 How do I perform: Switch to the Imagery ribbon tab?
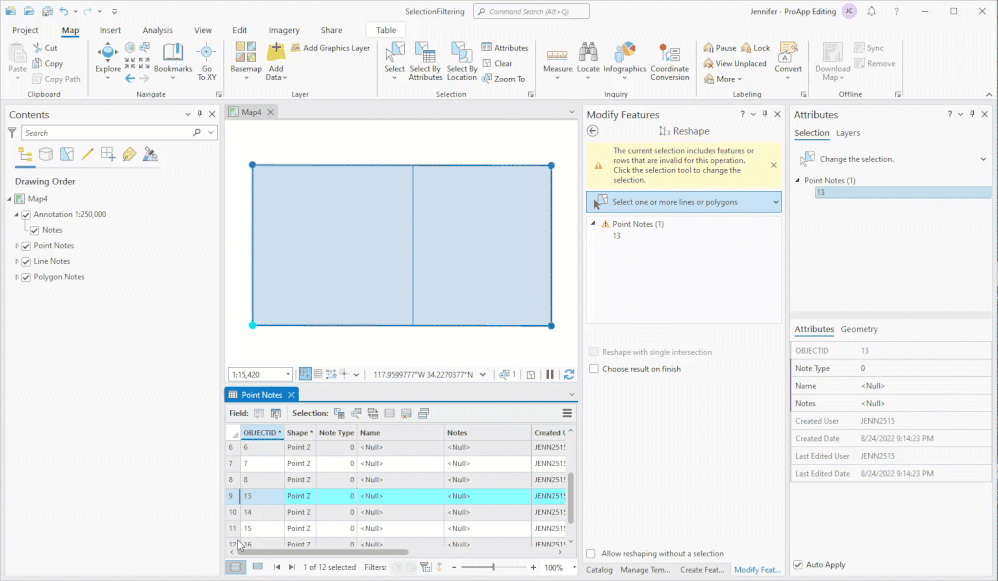coord(284,30)
